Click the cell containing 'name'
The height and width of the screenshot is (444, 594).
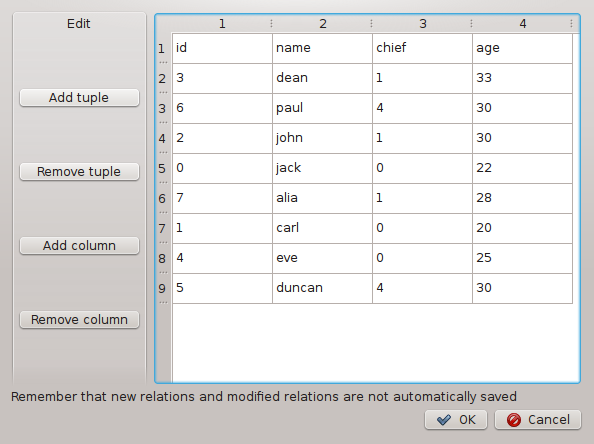322,48
